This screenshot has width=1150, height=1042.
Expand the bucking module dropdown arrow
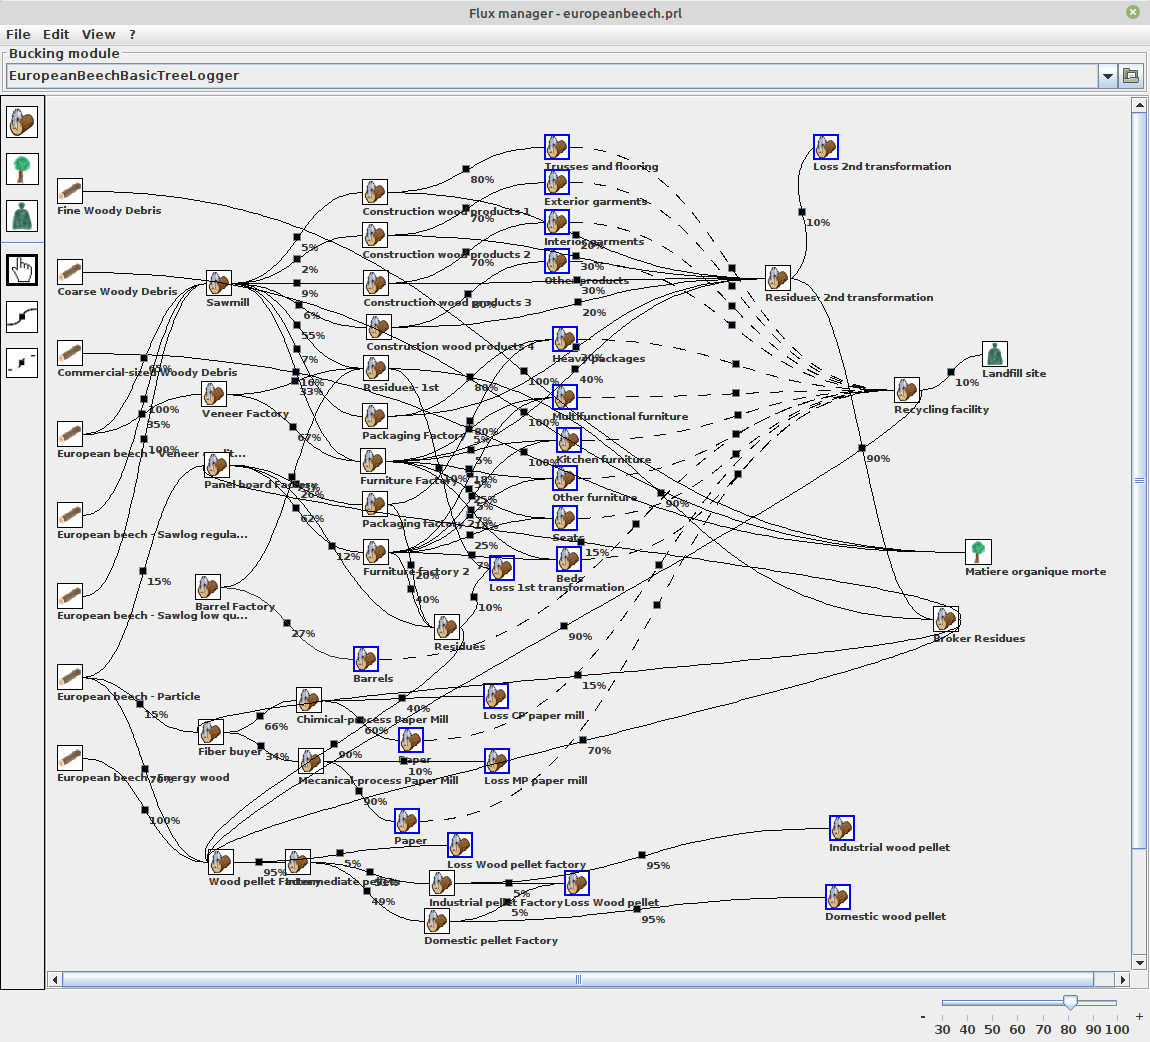pyautogui.click(x=1107, y=76)
